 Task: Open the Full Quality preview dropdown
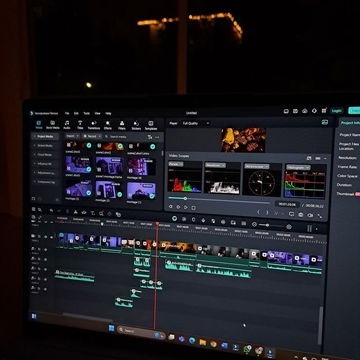tap(196, 123)
